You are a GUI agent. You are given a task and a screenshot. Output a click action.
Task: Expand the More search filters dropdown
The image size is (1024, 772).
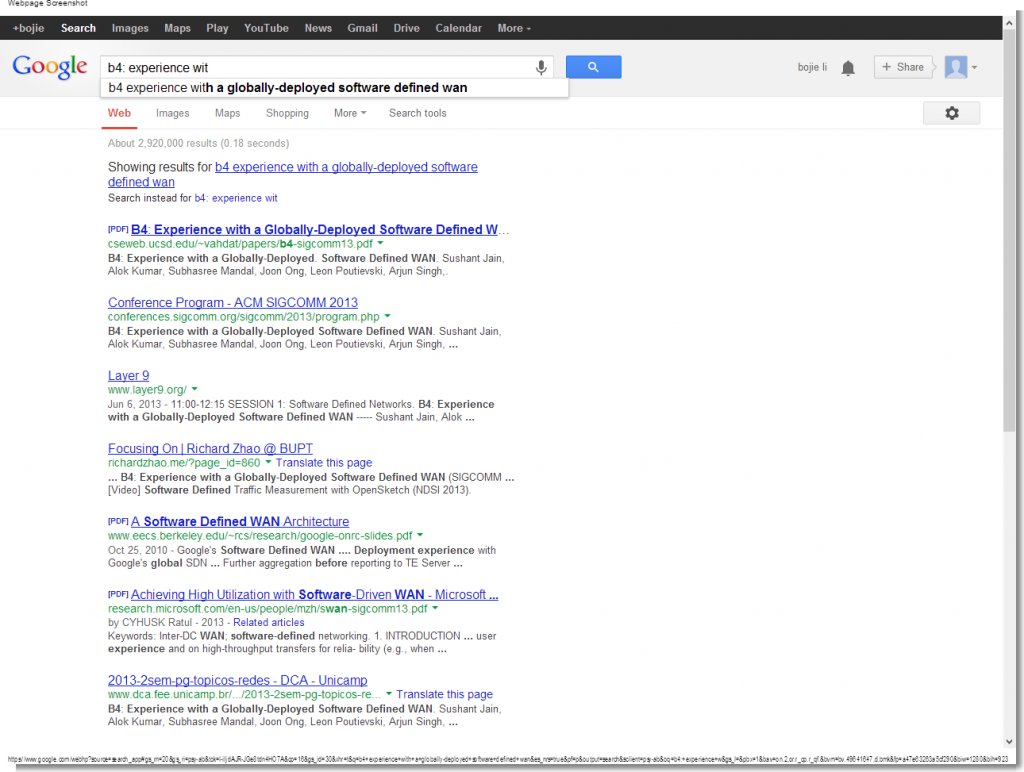point(349,113)
